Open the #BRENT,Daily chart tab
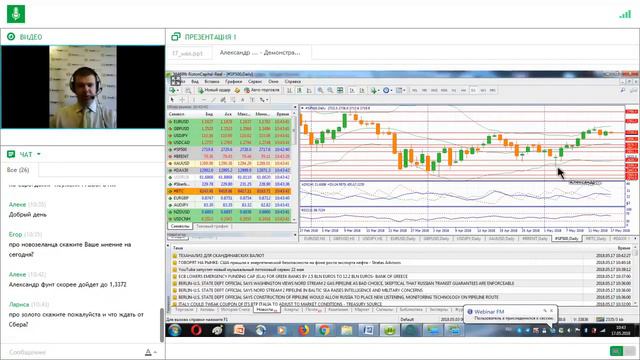Viewport: 640px width, 360px height. (x=535, y=238)
